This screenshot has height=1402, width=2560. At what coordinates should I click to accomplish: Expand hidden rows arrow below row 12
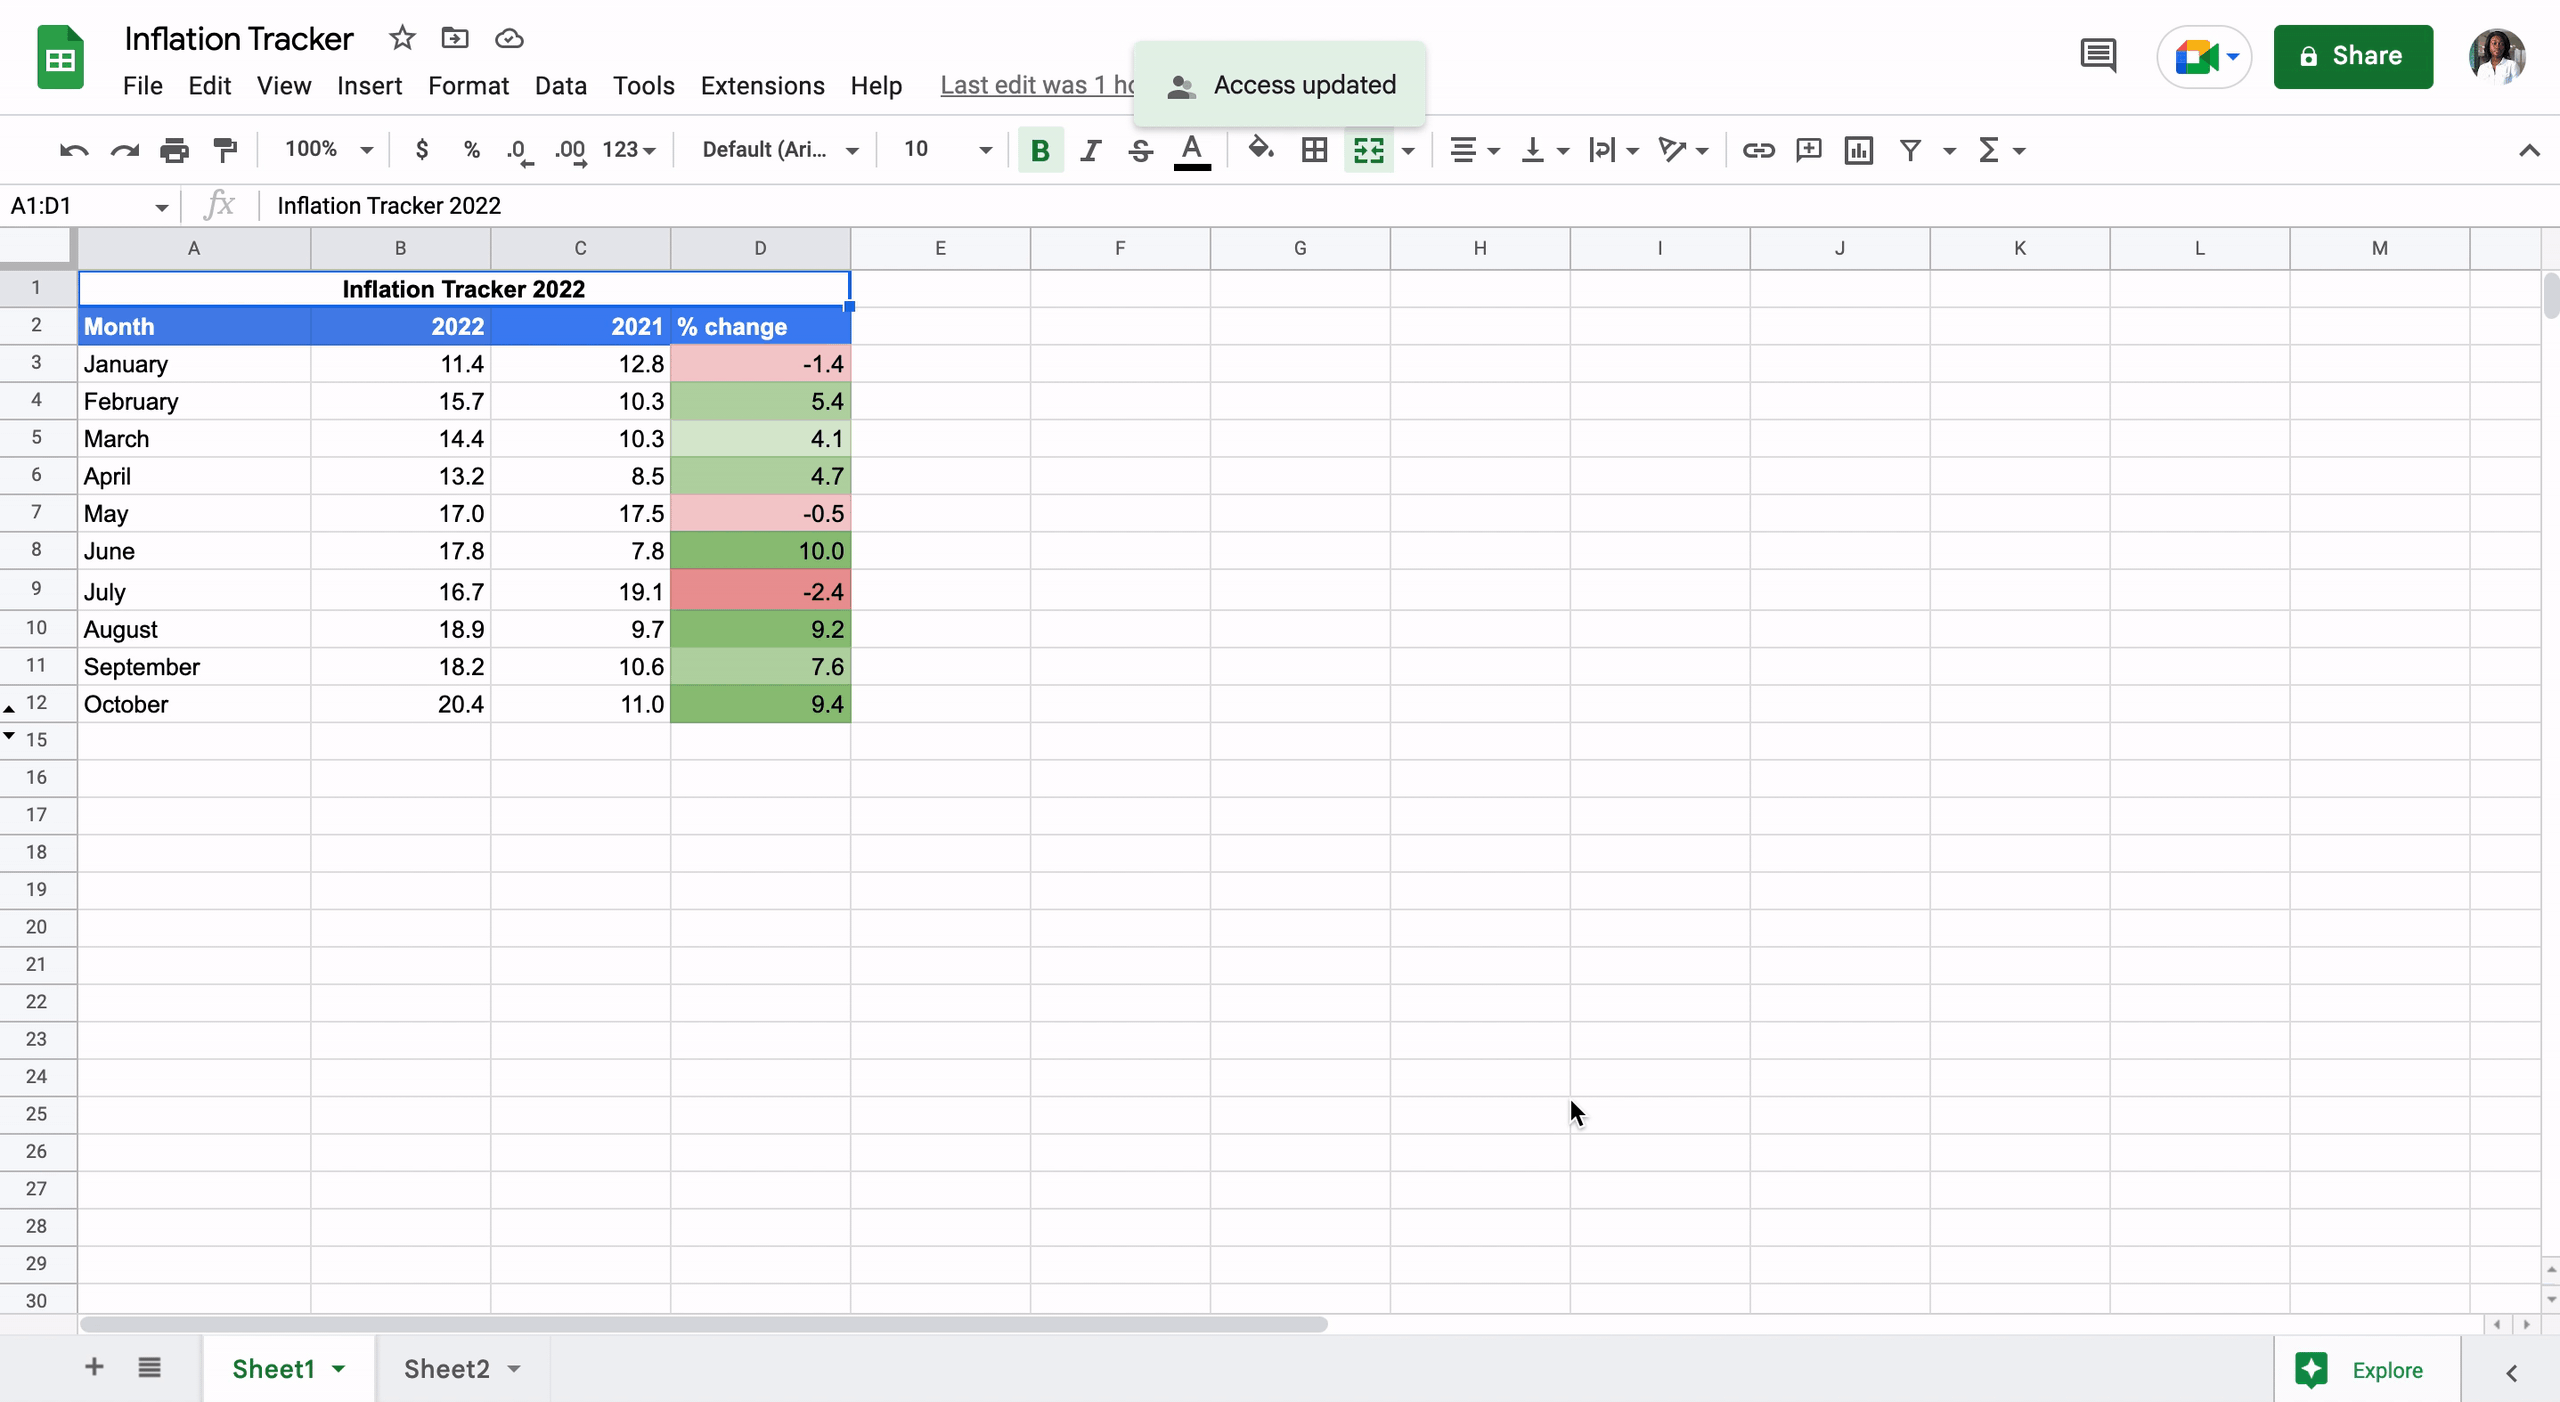click(x=9, y=736)
